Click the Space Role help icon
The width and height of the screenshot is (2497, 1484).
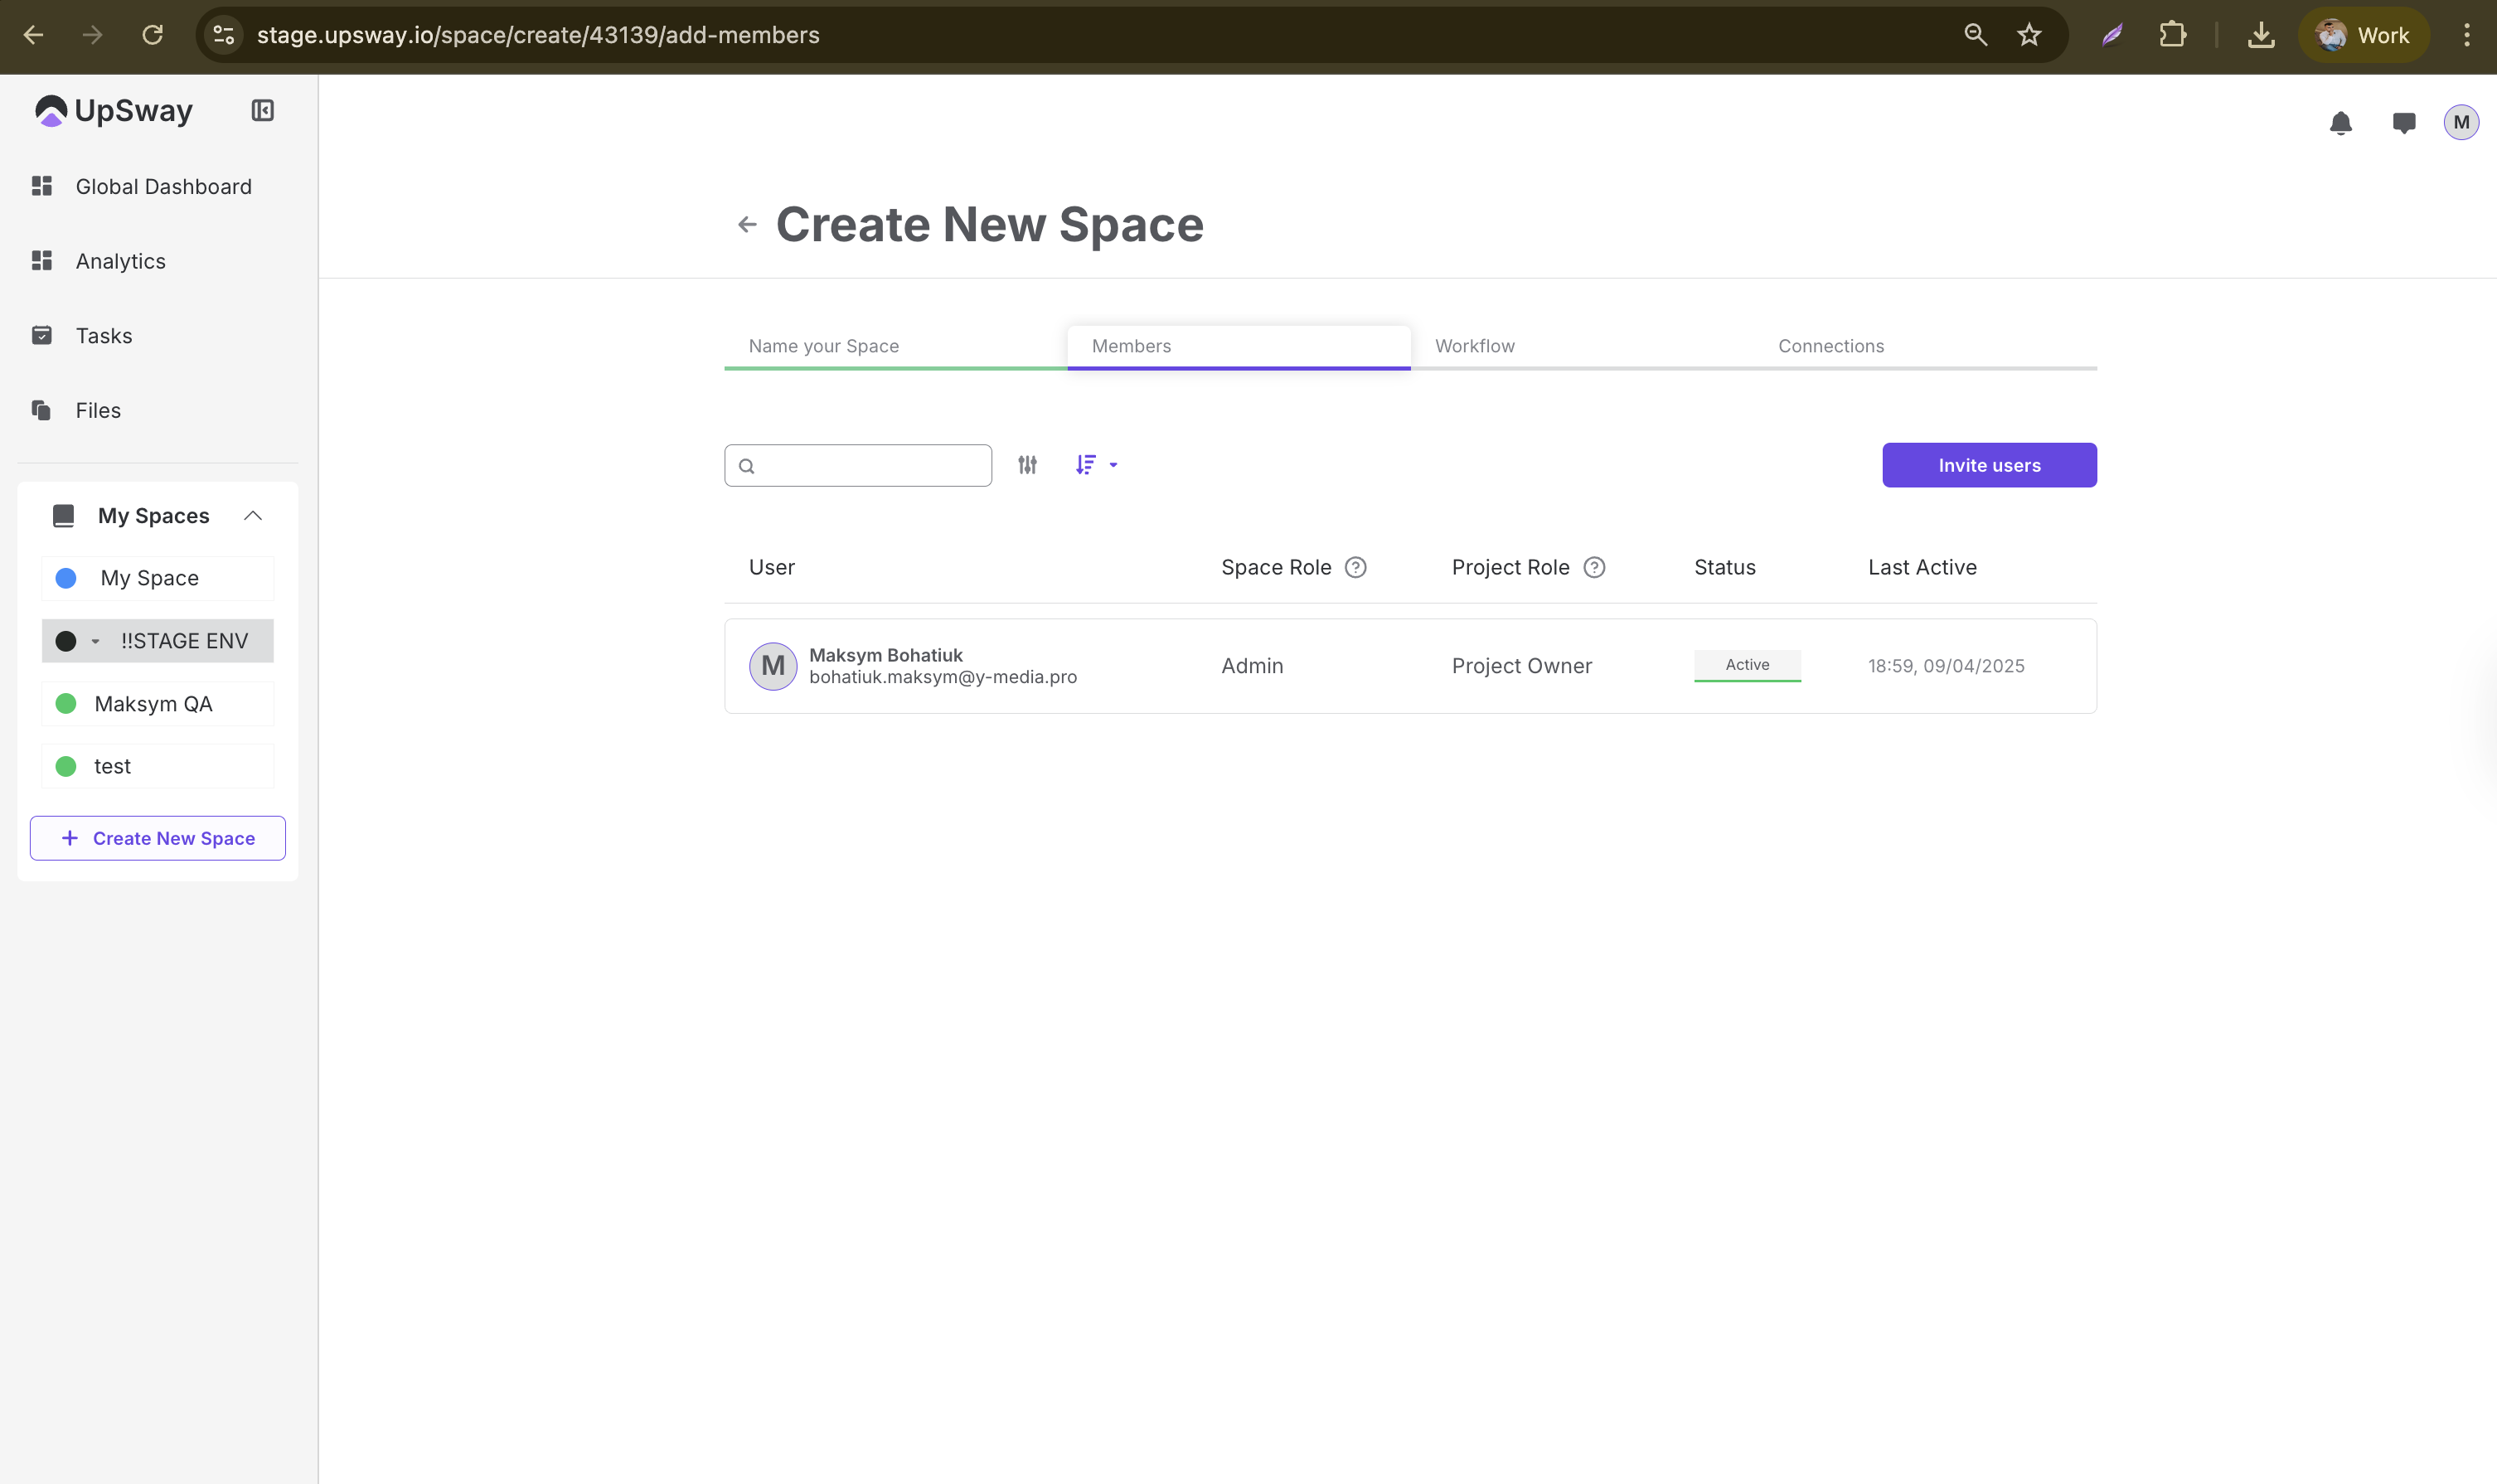tap(1355, 567)
